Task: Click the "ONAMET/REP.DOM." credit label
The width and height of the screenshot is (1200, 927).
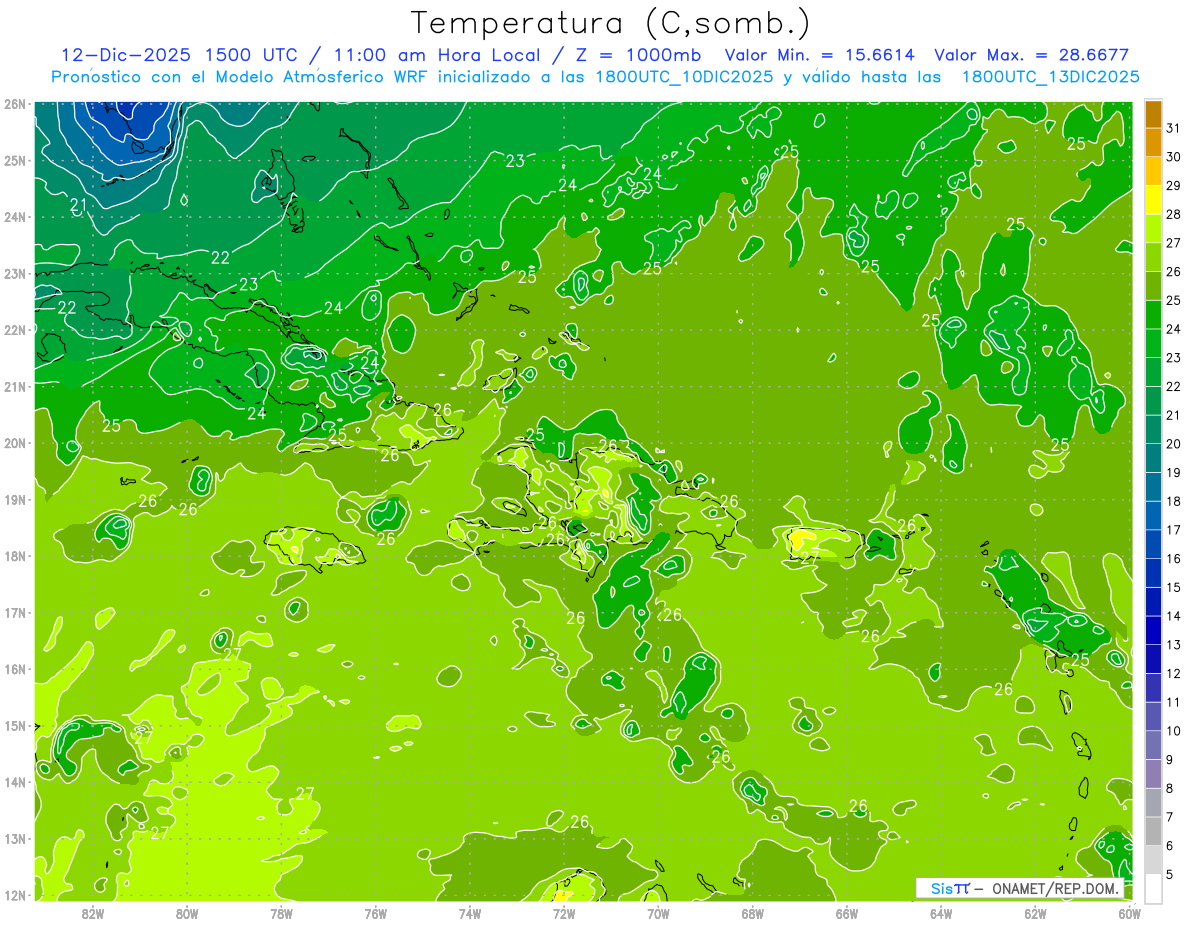Action: 1056,888
